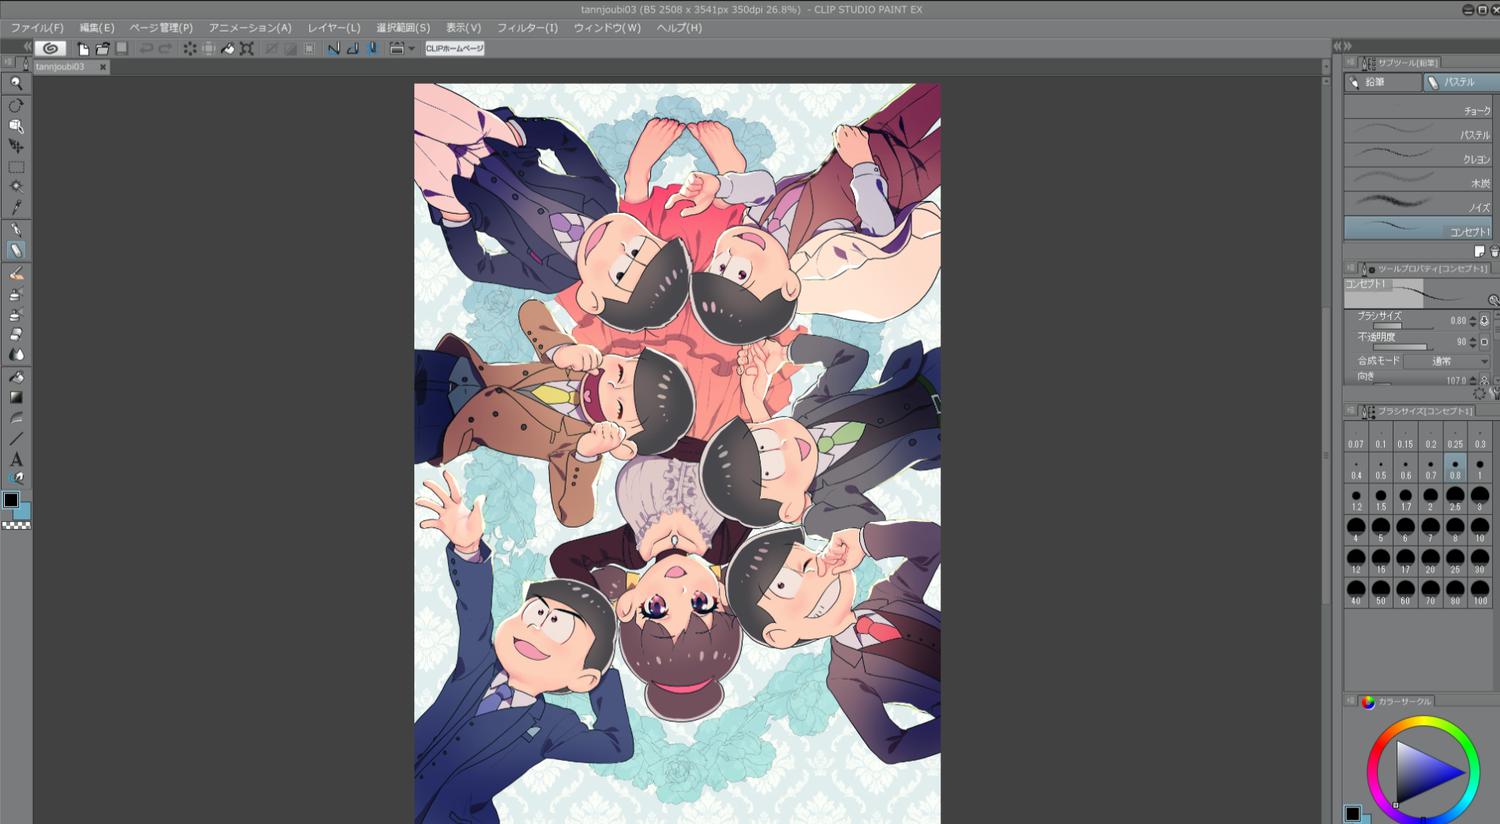
Task: Select the Move layer tool
Action: (16, 146)
